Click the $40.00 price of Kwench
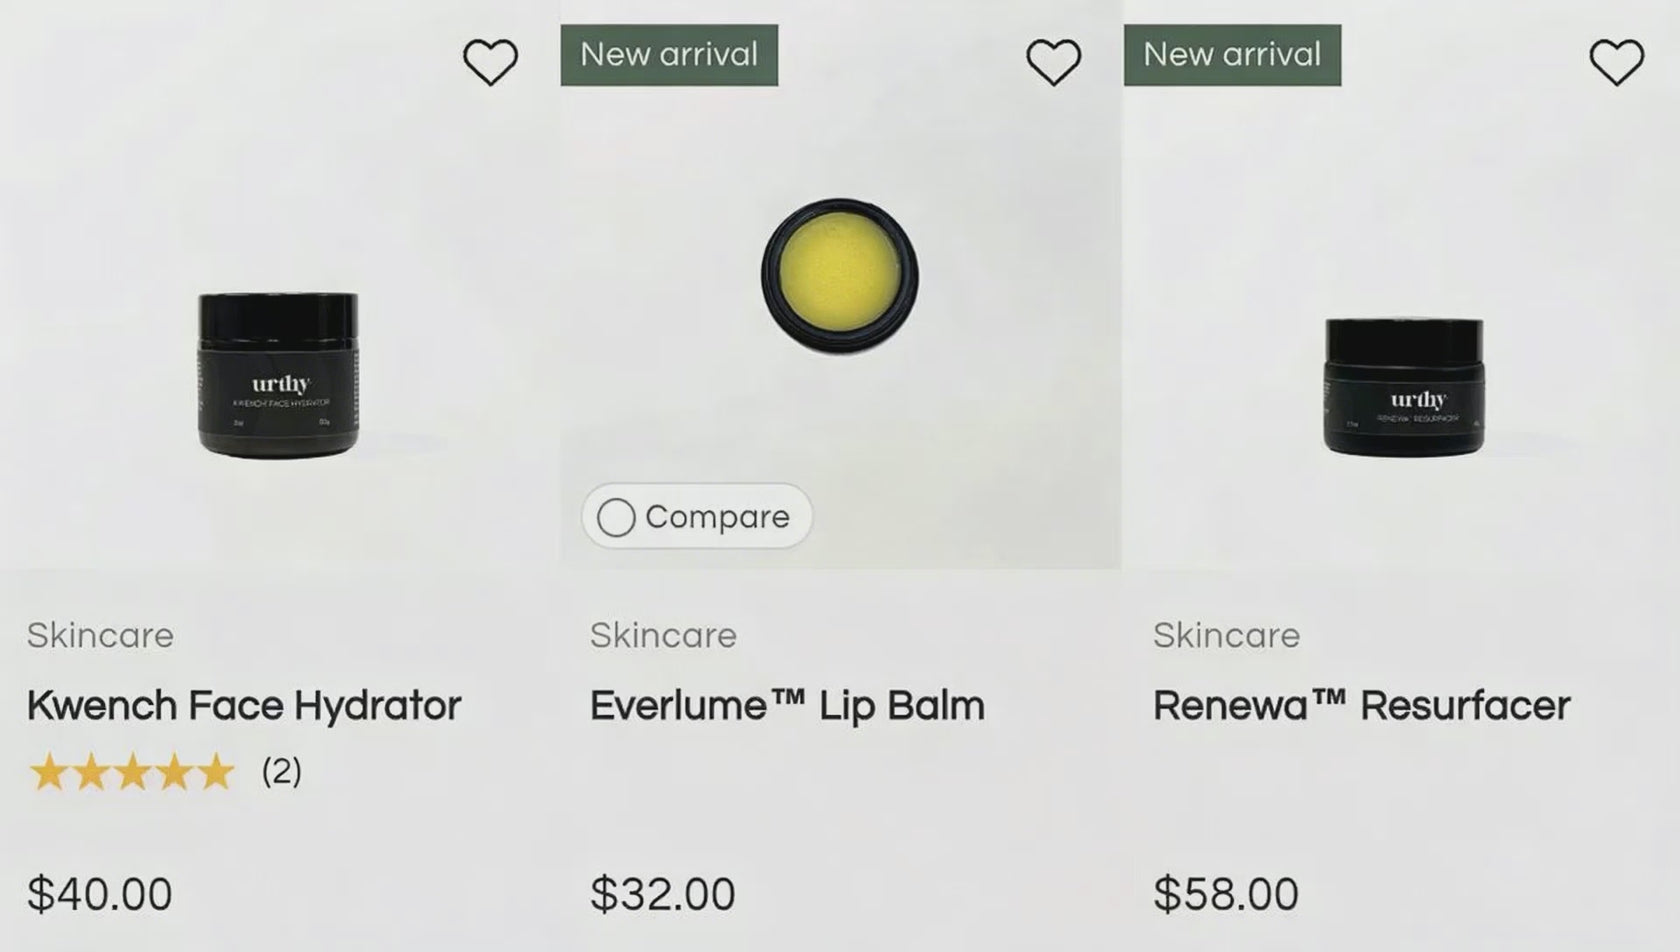This screenshot has height=952, width=1680. [x=100, y=894]
